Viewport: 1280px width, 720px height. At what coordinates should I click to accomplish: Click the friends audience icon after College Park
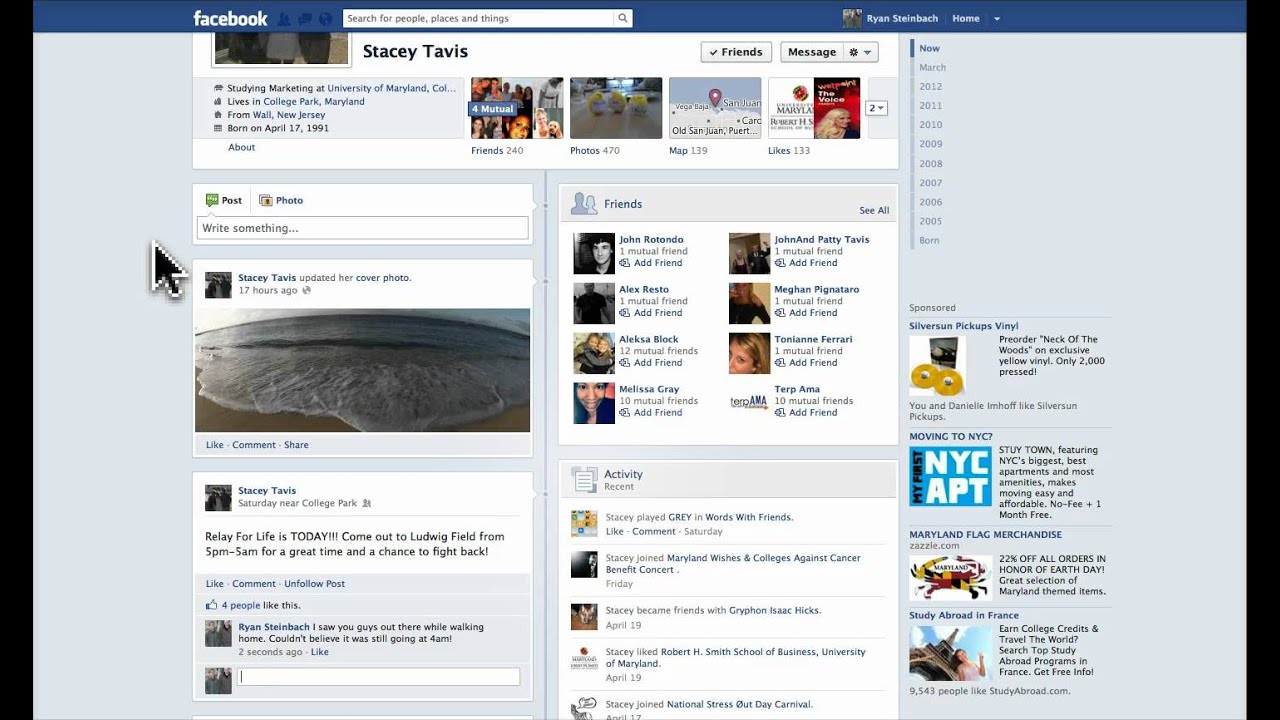[367, 503]
